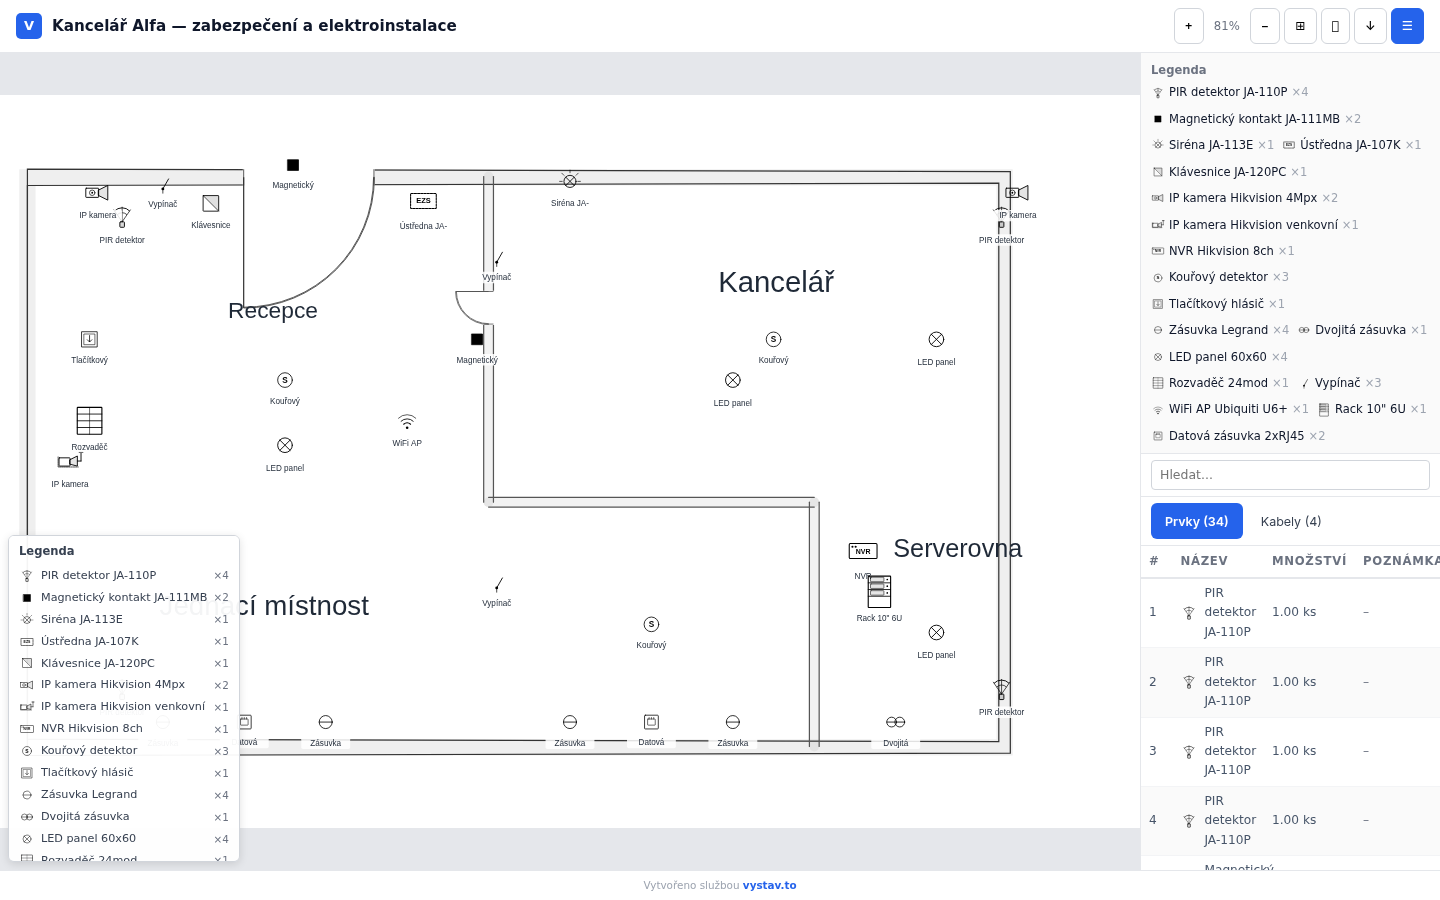Click the WiFi AP symbol in Recepce
1440x900 pixels.
click(x=407, y=422)
